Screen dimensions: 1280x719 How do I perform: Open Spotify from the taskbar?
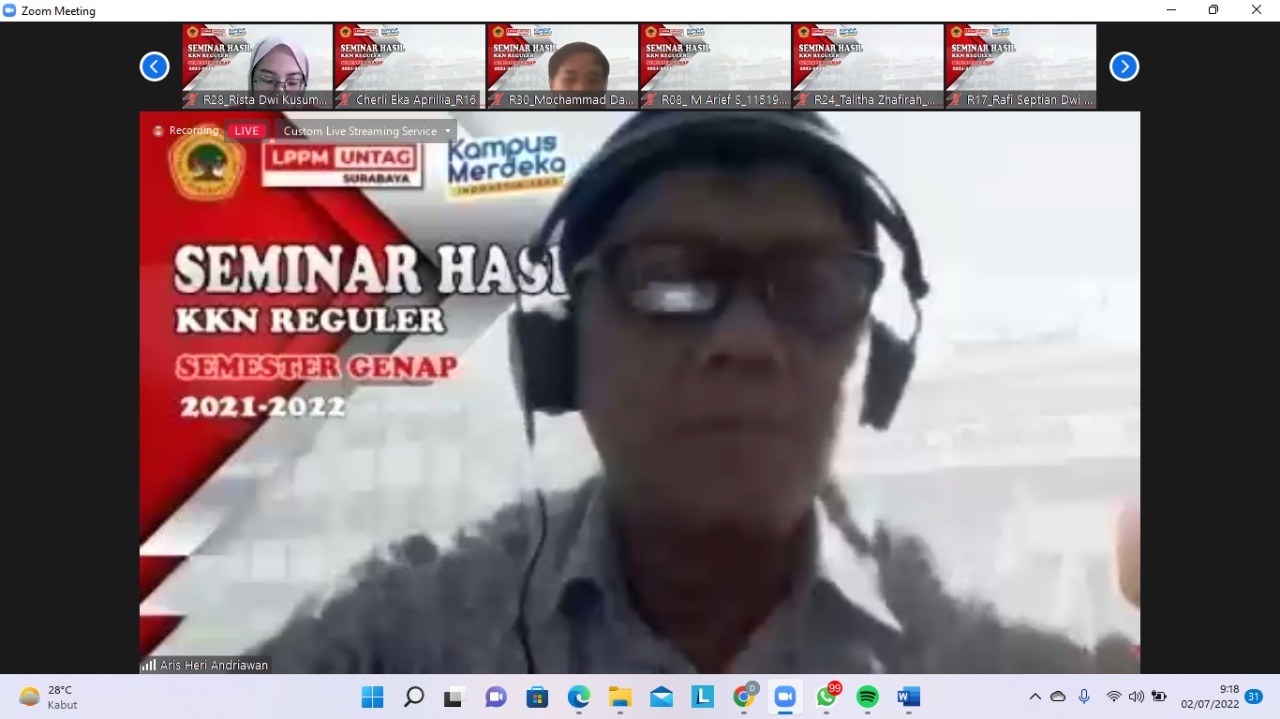[868, 697]
